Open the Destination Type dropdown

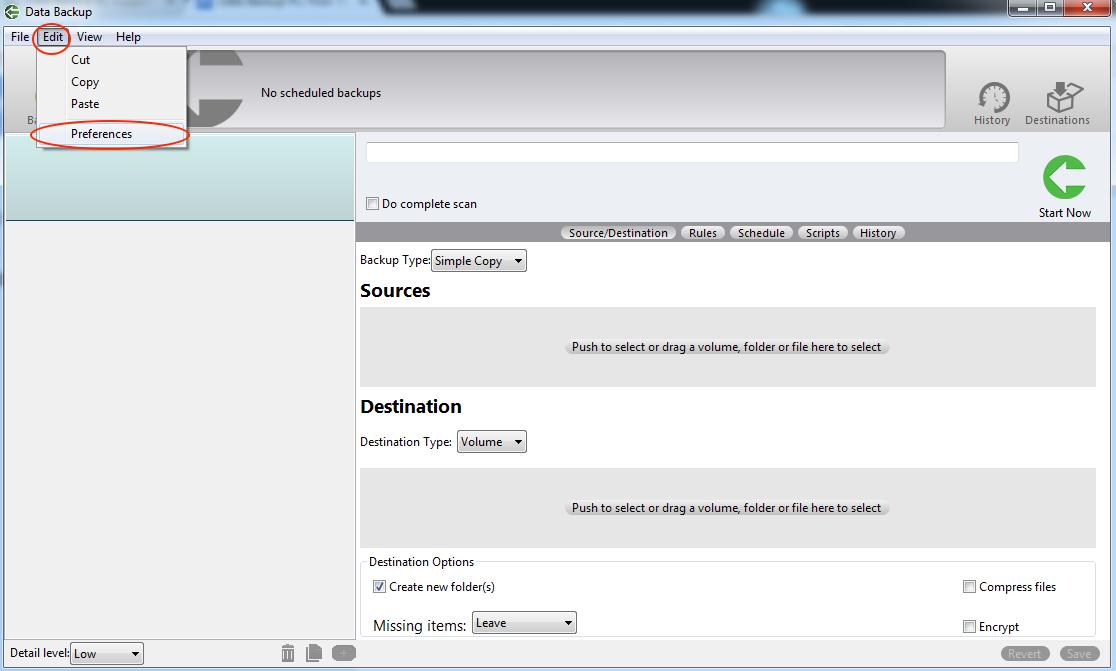[491, 441]
